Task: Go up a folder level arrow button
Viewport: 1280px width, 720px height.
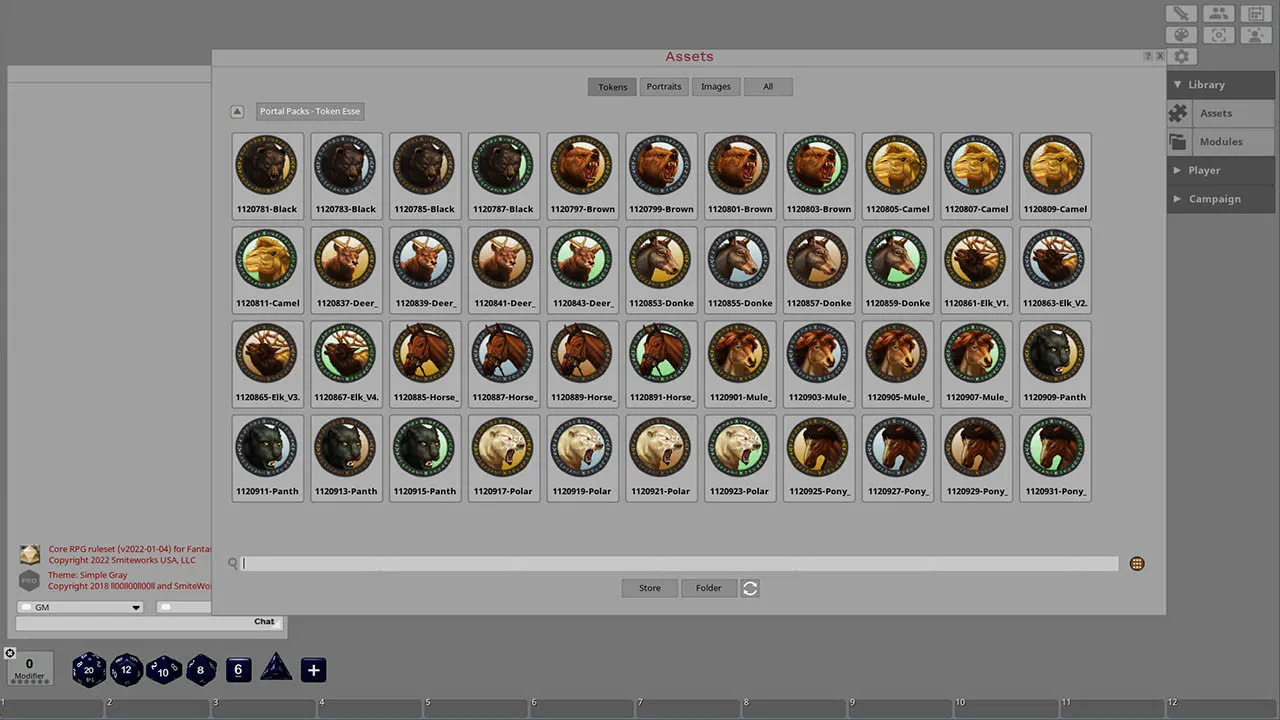Action: coord(237,112)
